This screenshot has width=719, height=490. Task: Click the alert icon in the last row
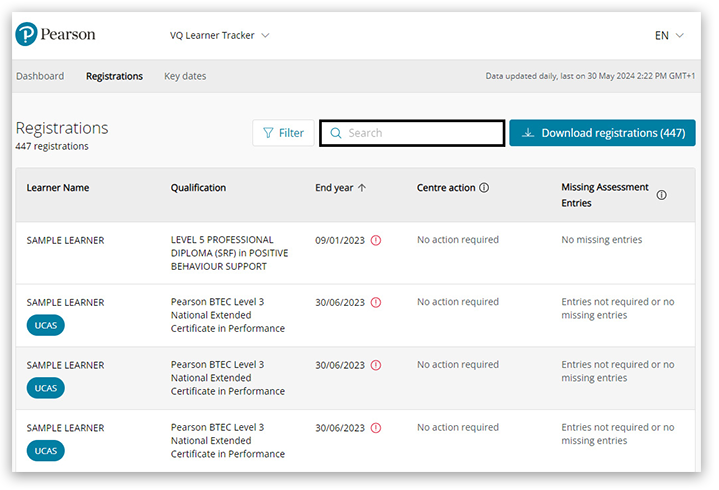pos(376,428)
